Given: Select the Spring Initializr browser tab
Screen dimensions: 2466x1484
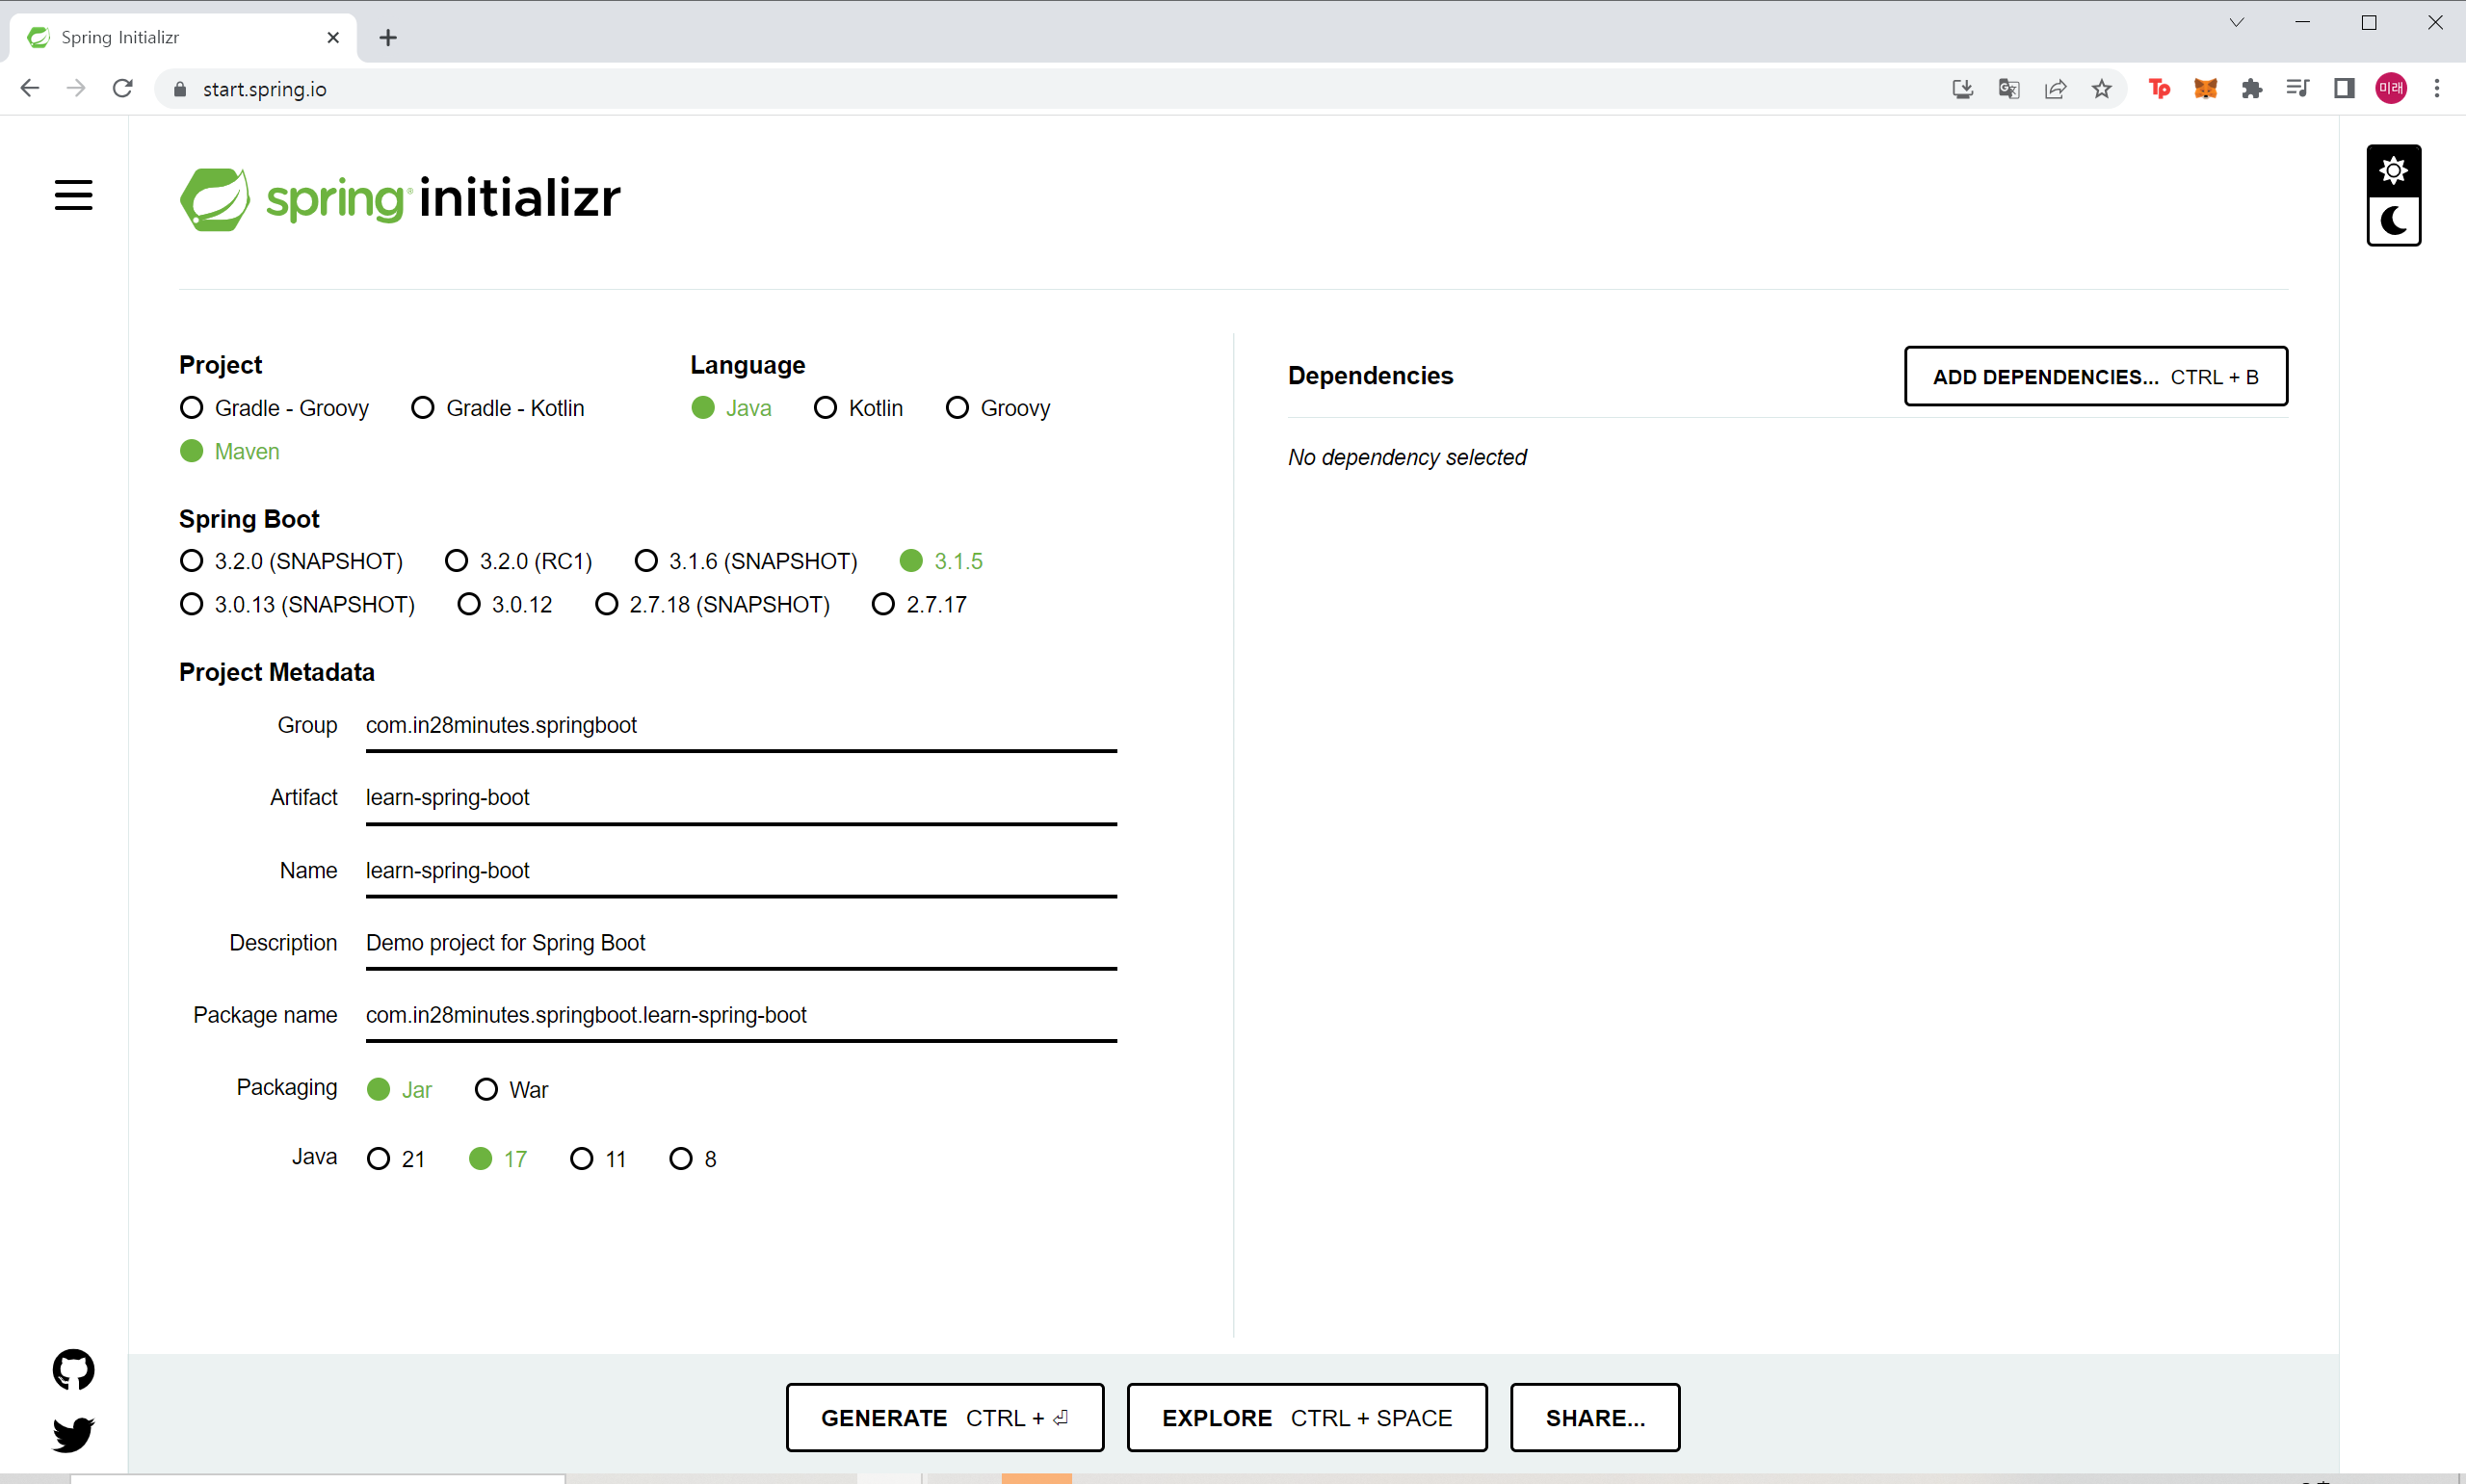Looking at the screenshot, I should (x=183, y=38).
